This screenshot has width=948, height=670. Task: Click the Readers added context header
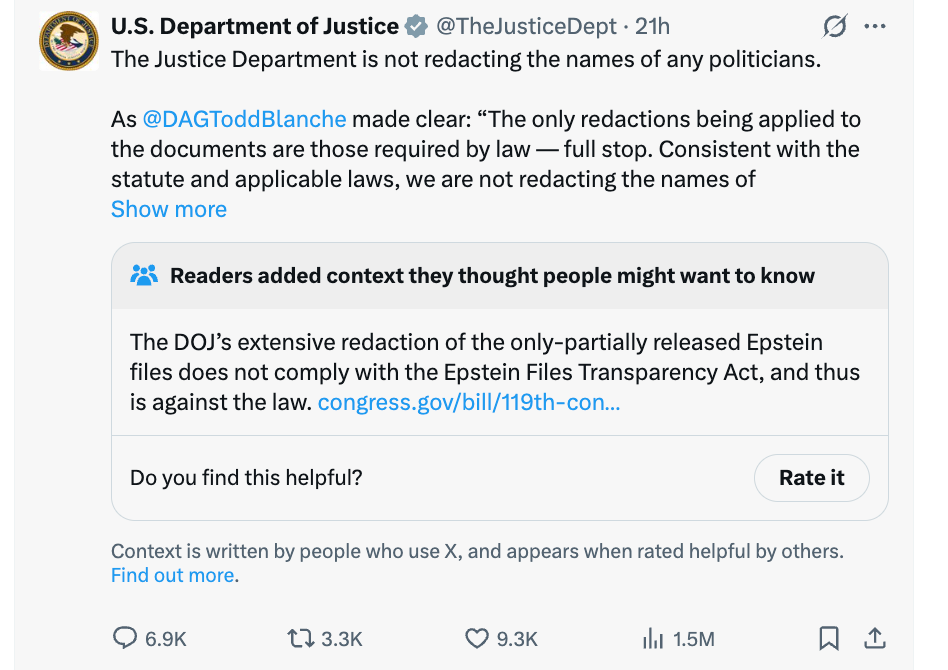[492, 276]
